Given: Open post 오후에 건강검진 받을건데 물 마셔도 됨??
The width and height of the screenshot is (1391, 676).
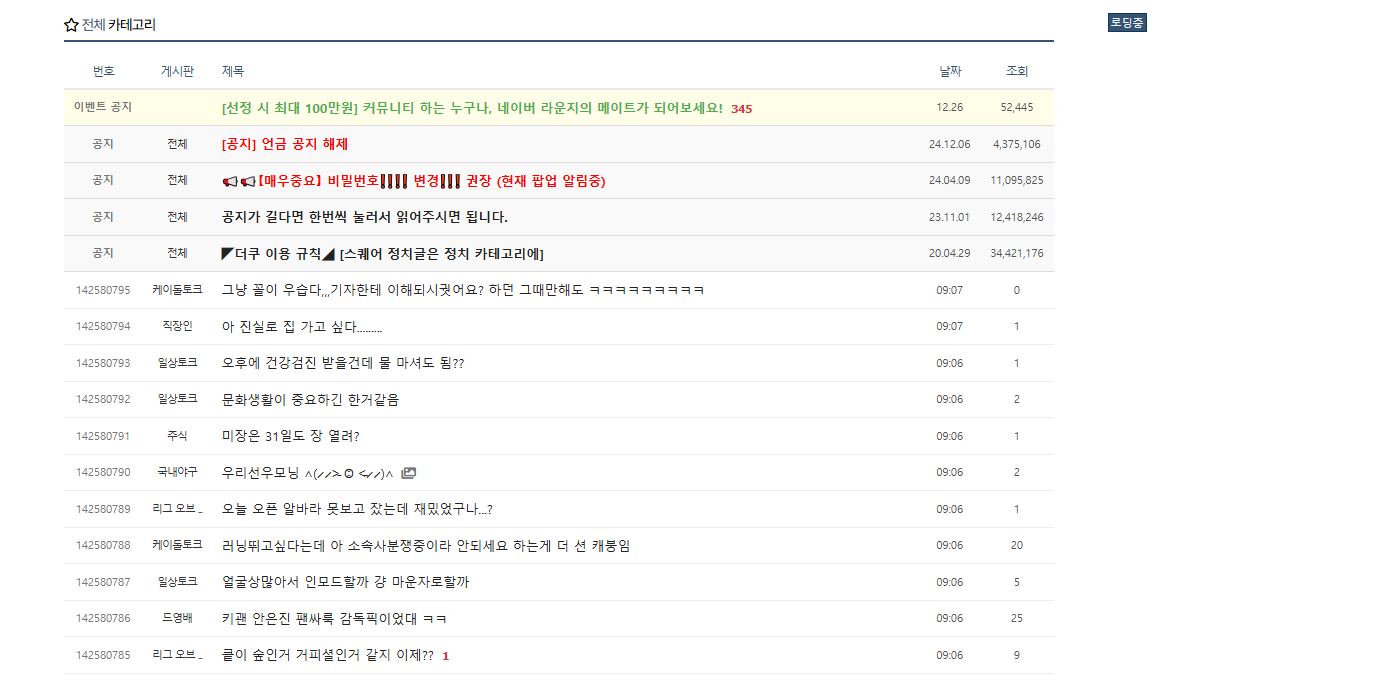Looking at the screenshot, I should [x=342, y=363].
